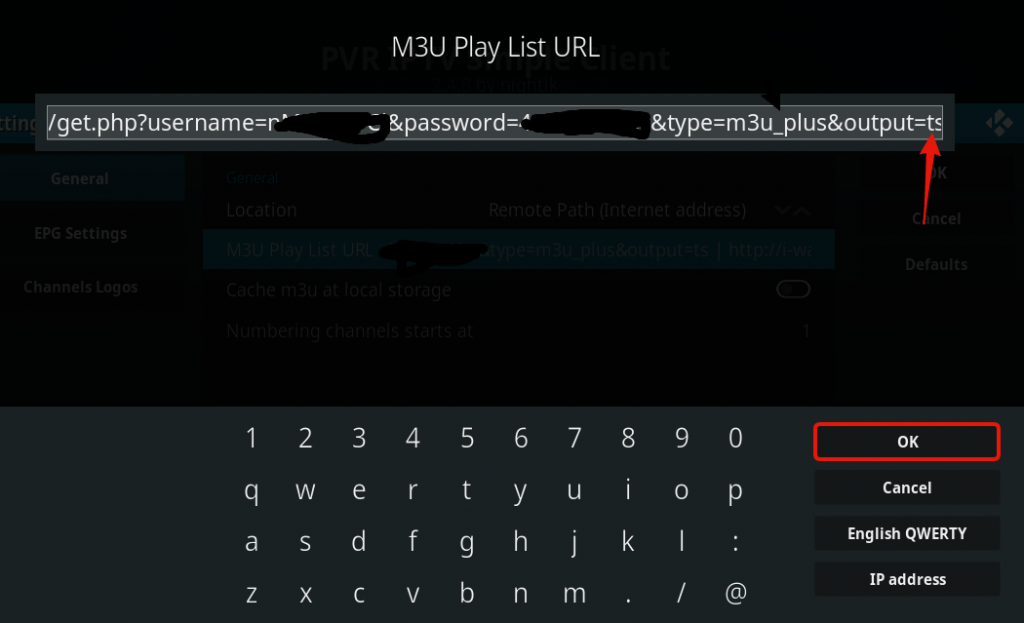1024x623 pixels.
Task: Tap the number 1 key
Action: coord(251,438)
